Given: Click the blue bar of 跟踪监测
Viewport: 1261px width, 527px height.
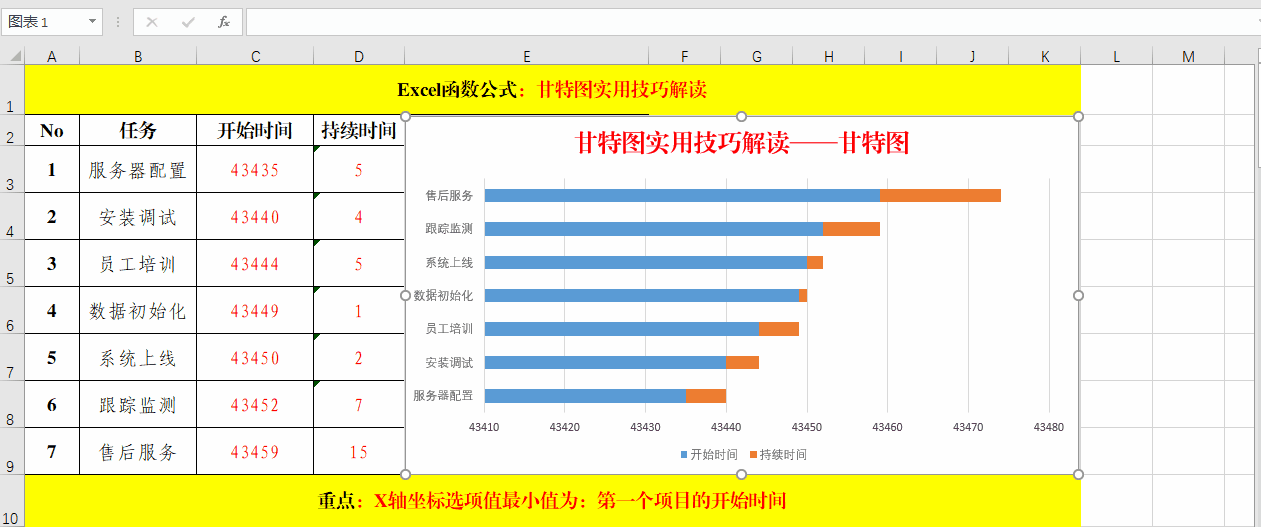Looking at the screenshot, I should pos(654,229).
